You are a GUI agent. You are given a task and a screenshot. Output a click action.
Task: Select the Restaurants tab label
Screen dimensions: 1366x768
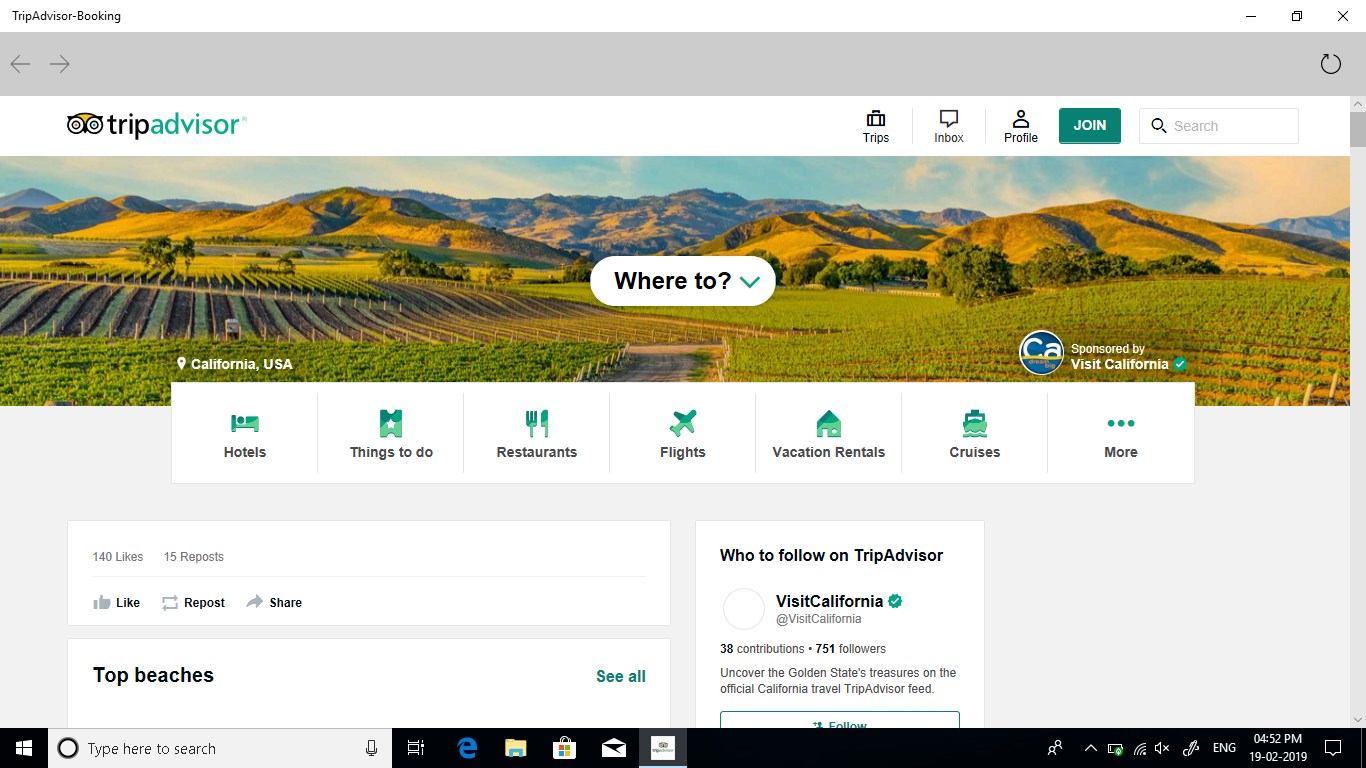537,452
